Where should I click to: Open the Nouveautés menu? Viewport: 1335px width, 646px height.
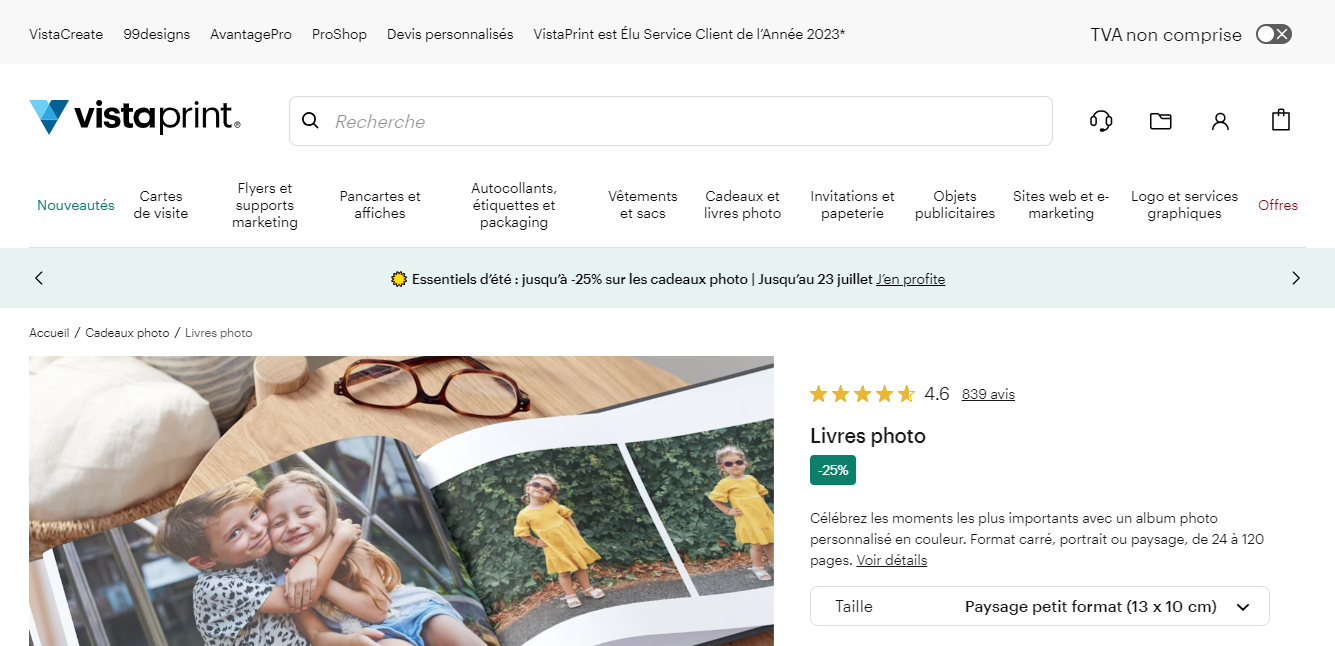coord(75,204)
